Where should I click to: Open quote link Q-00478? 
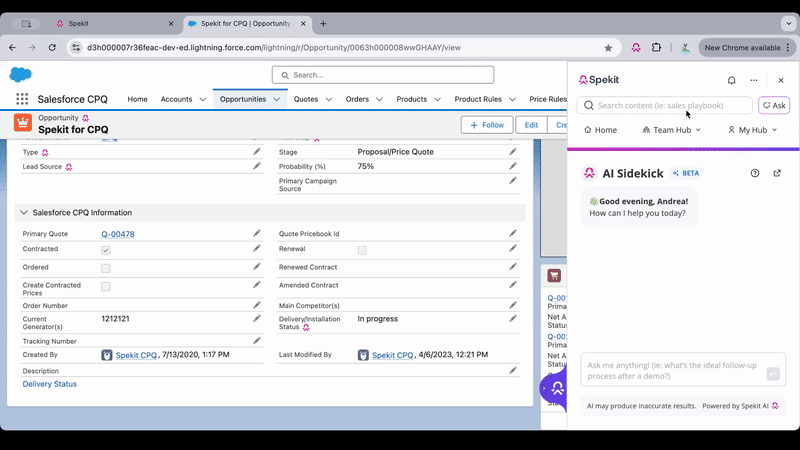[x=118, y=234]
